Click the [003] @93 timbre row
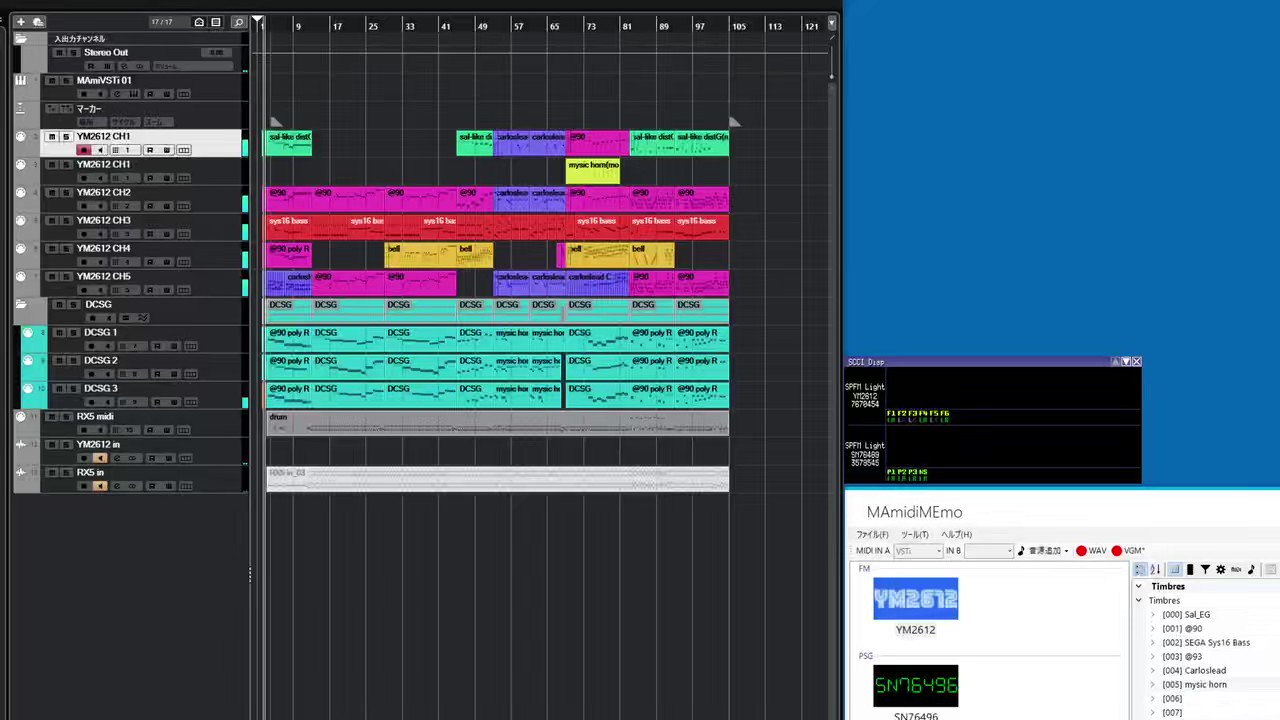1280x720 pixels. pyautogui.click(x=1182, y=657)
